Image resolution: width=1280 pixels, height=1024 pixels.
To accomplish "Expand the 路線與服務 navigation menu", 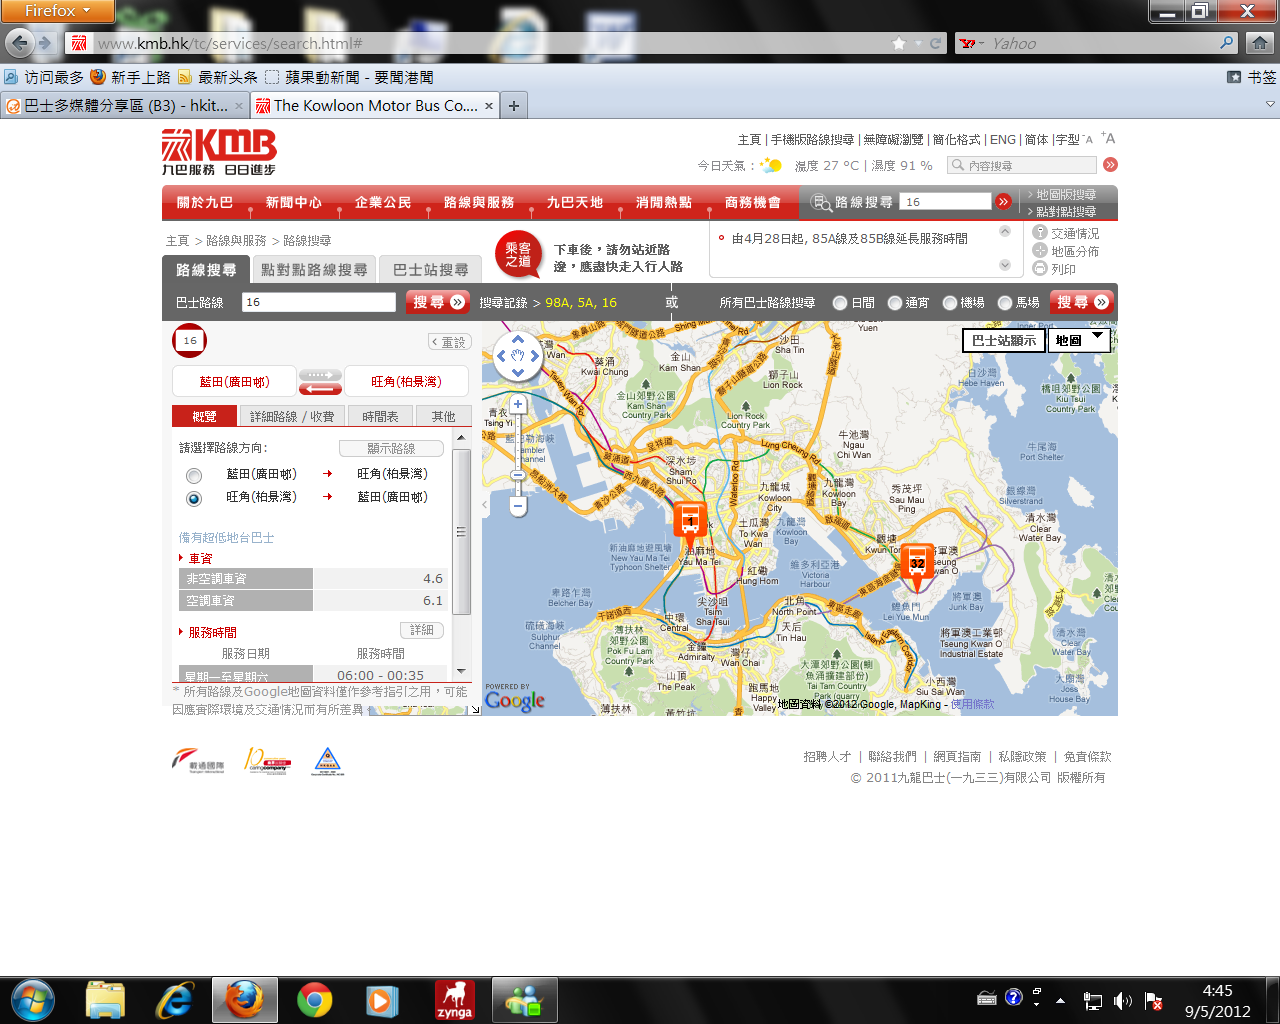I will (478, 202).
